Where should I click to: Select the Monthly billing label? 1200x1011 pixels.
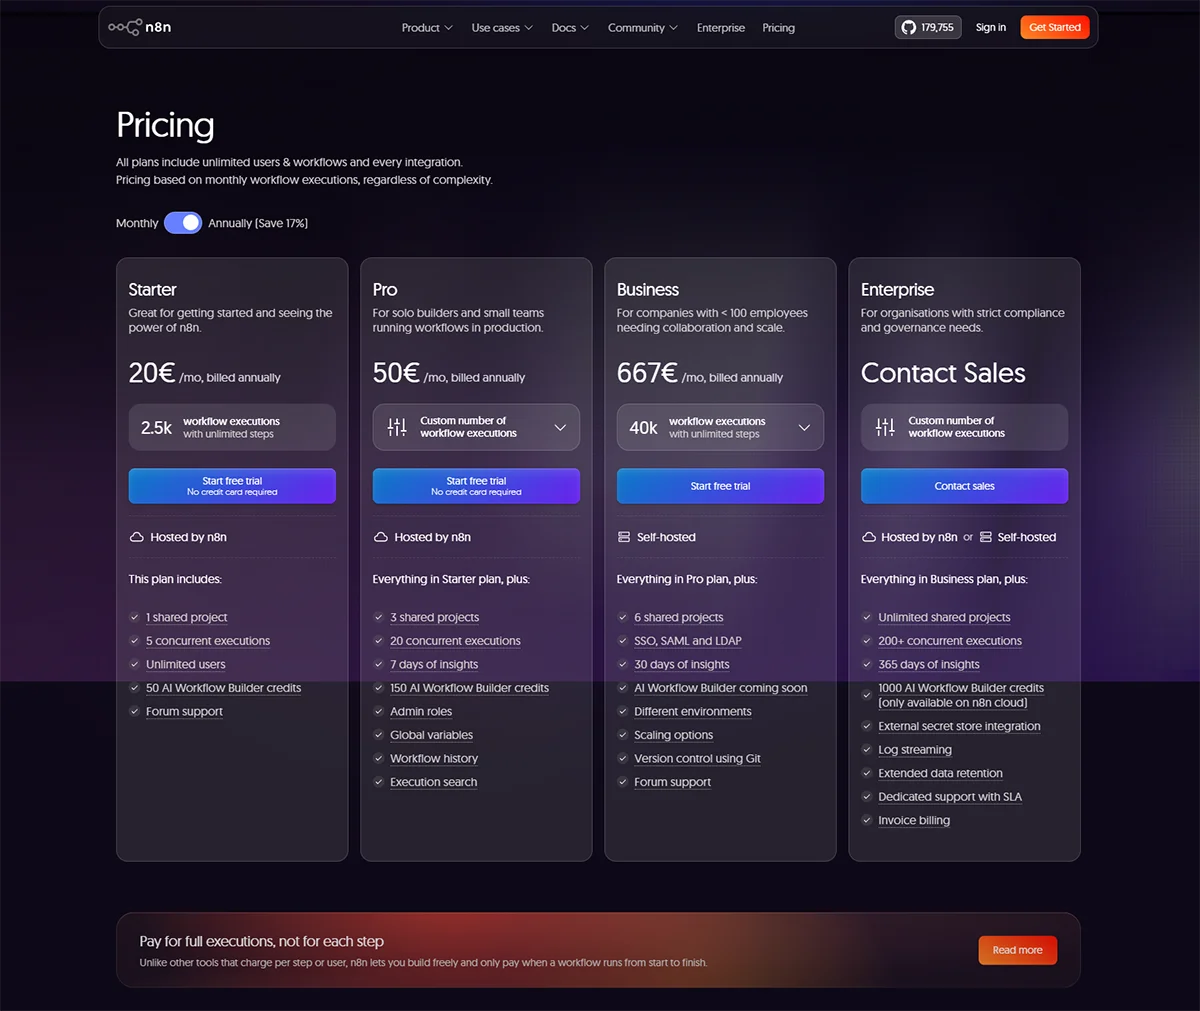[x=137, y=223]
